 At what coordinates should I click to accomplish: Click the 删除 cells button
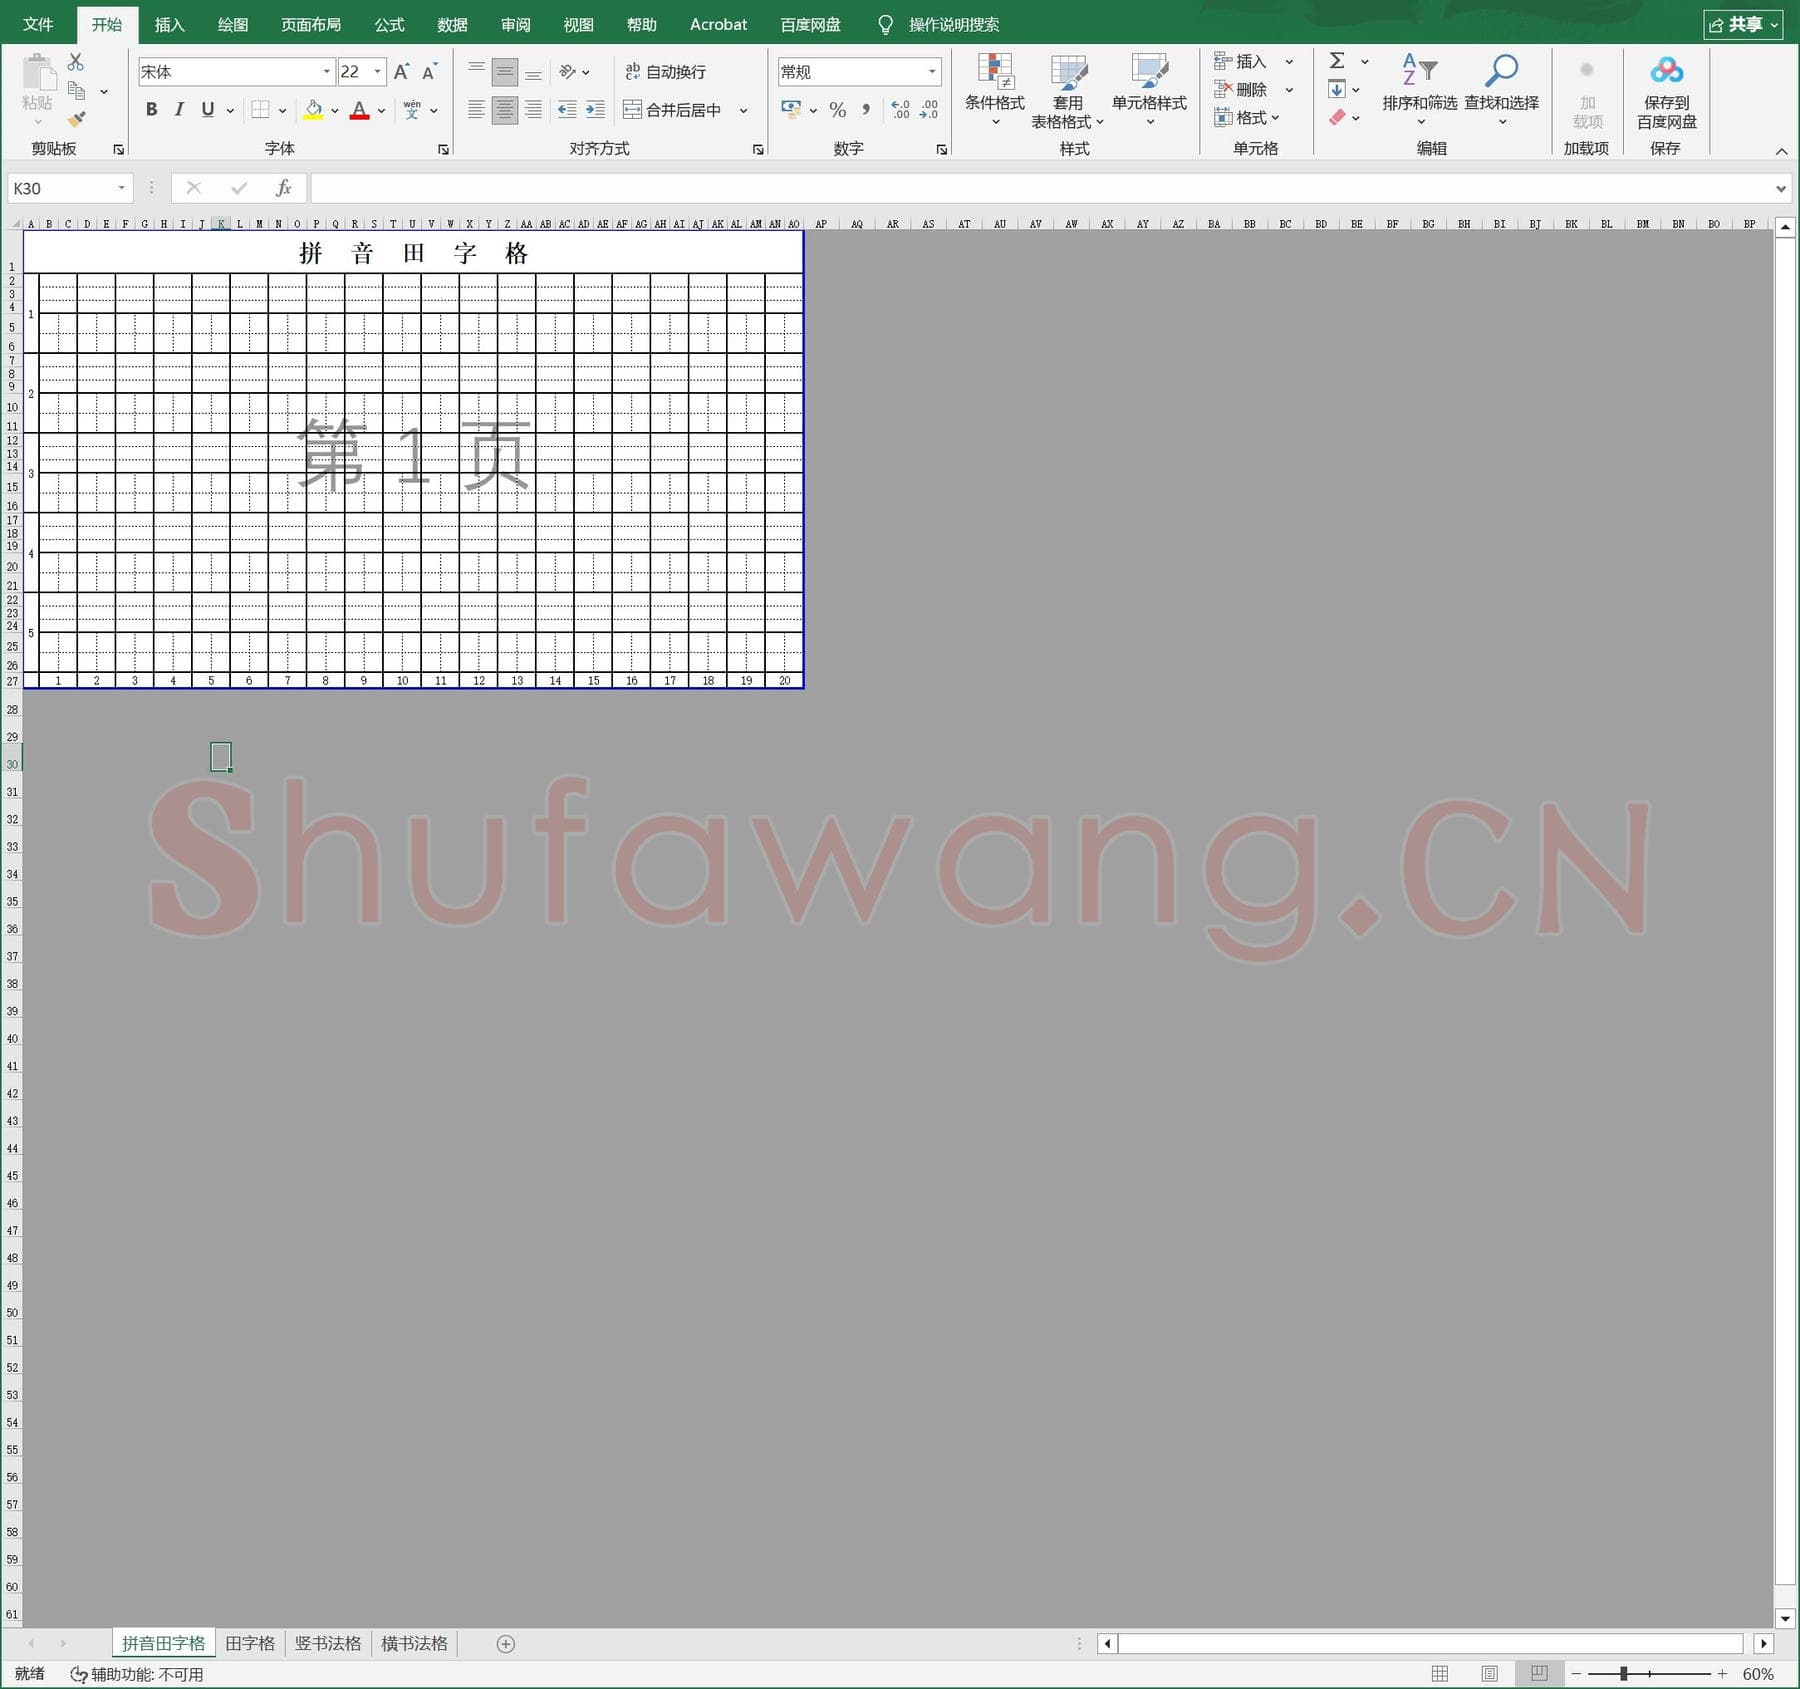tap(1240, 90)
